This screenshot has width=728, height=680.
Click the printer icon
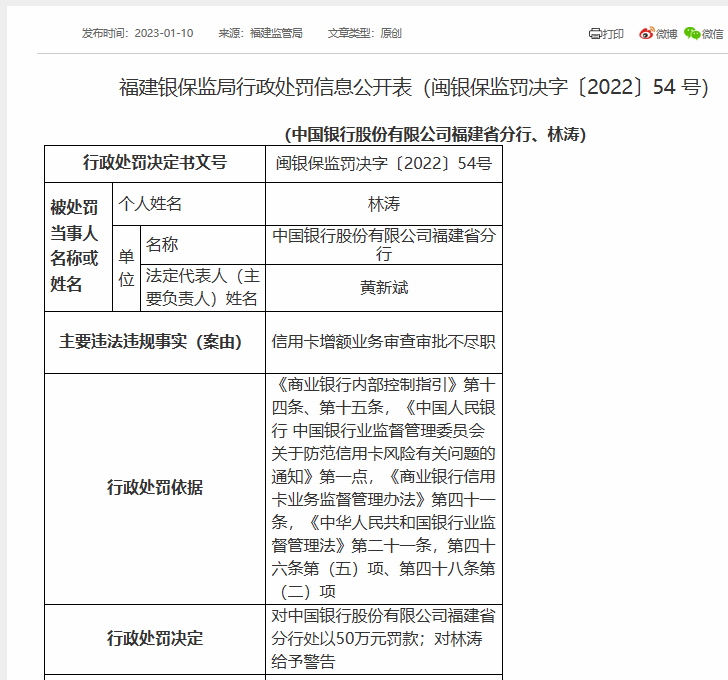point(595,33)
